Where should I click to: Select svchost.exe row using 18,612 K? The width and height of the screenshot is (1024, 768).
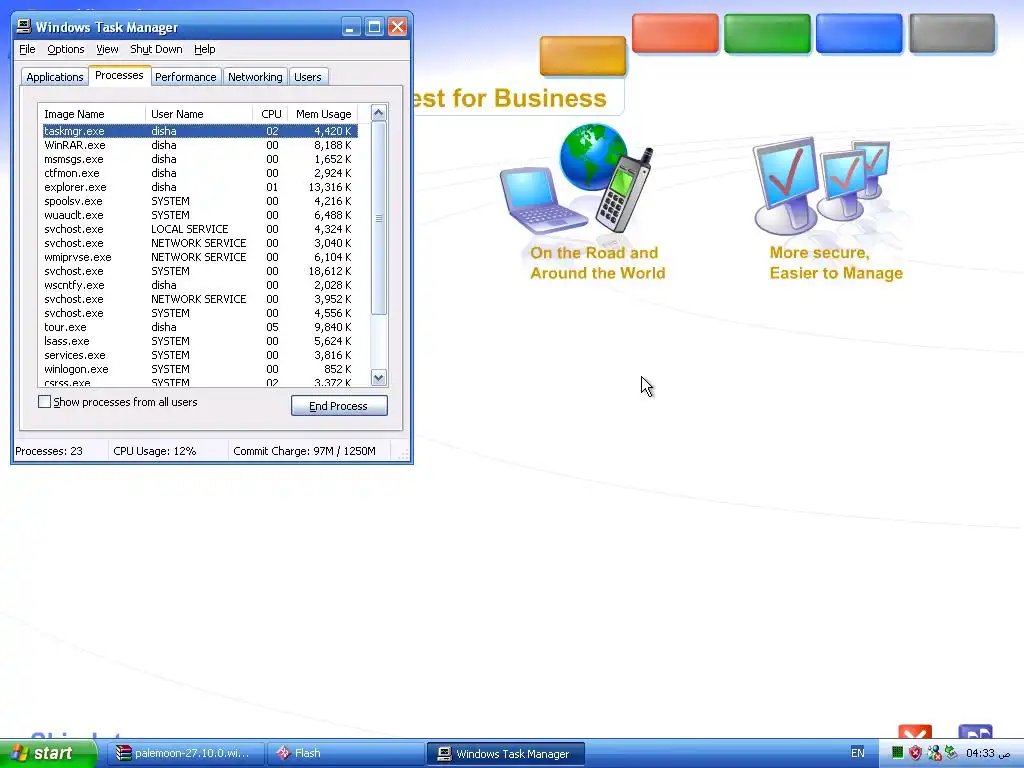tap(200, 271)
